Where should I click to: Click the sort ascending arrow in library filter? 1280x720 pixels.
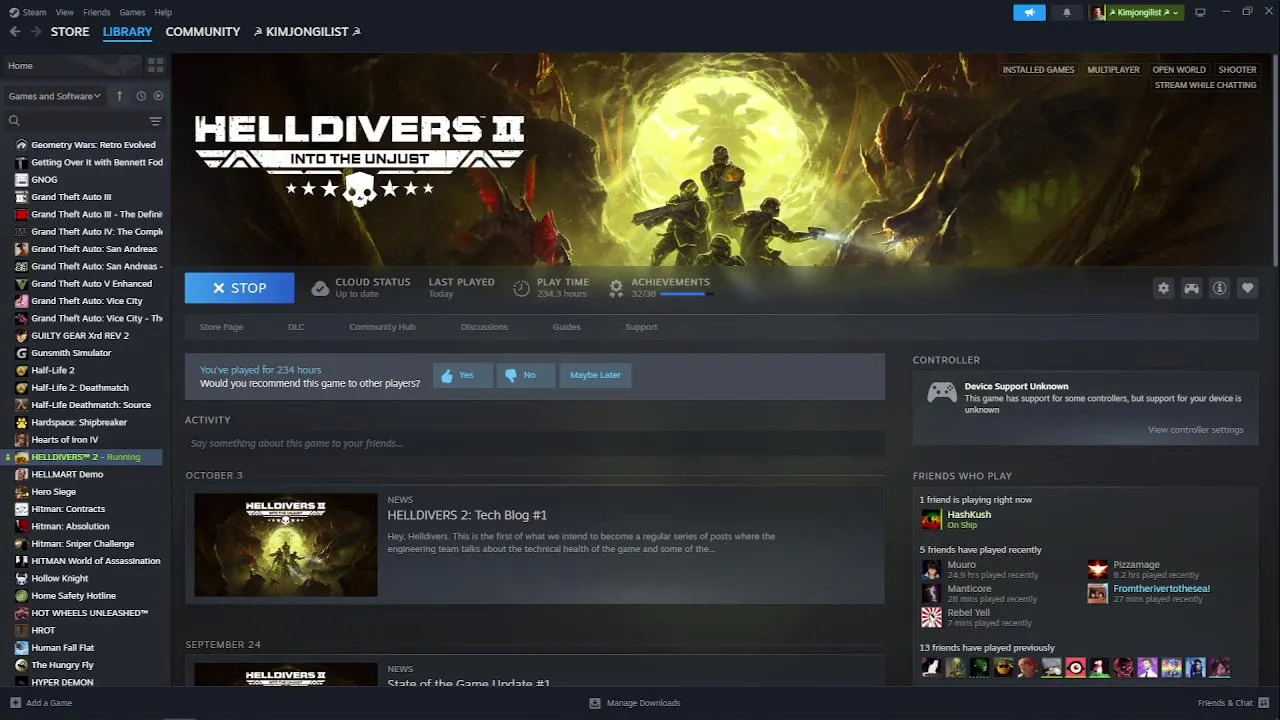(x=119, y=96)
